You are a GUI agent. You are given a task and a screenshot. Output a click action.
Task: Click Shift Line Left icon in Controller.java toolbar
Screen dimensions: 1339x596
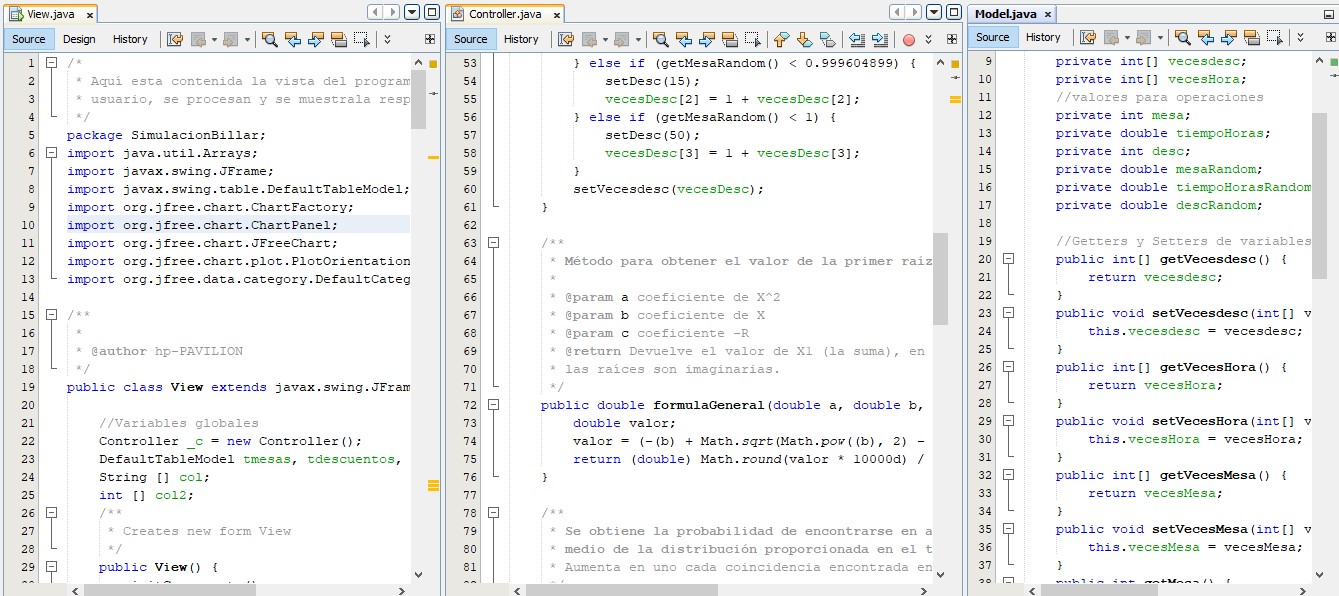pos(857,40)
